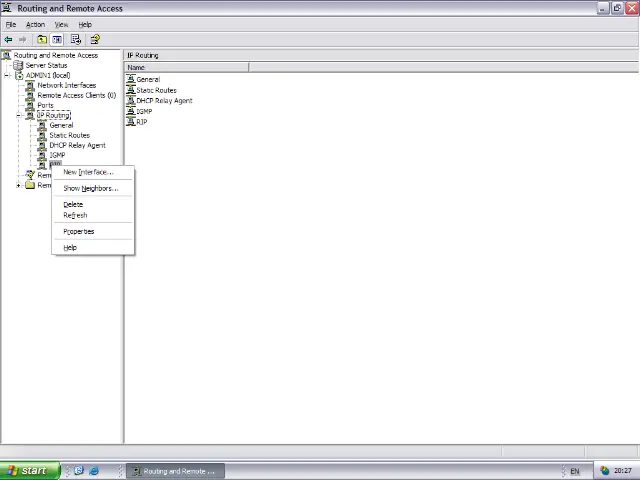The height and width of the screenshot is (480, 640).
Task: Open the Action menu
Action: [36, 24]
